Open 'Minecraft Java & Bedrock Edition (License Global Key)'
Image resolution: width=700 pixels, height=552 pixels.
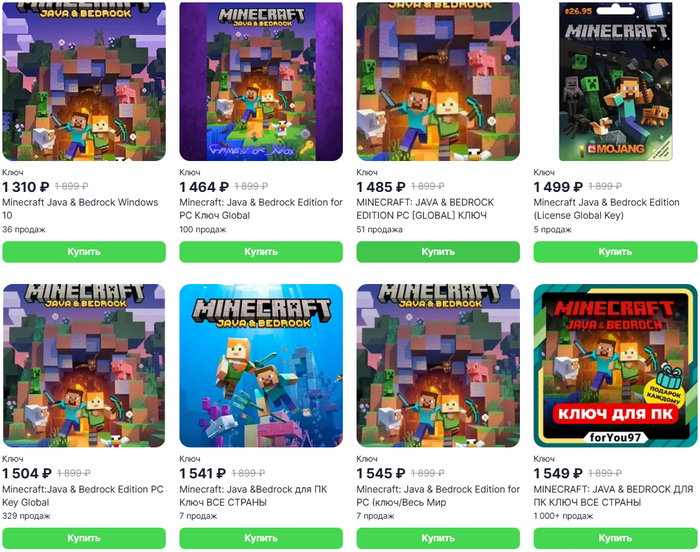(x=606, y=209)
